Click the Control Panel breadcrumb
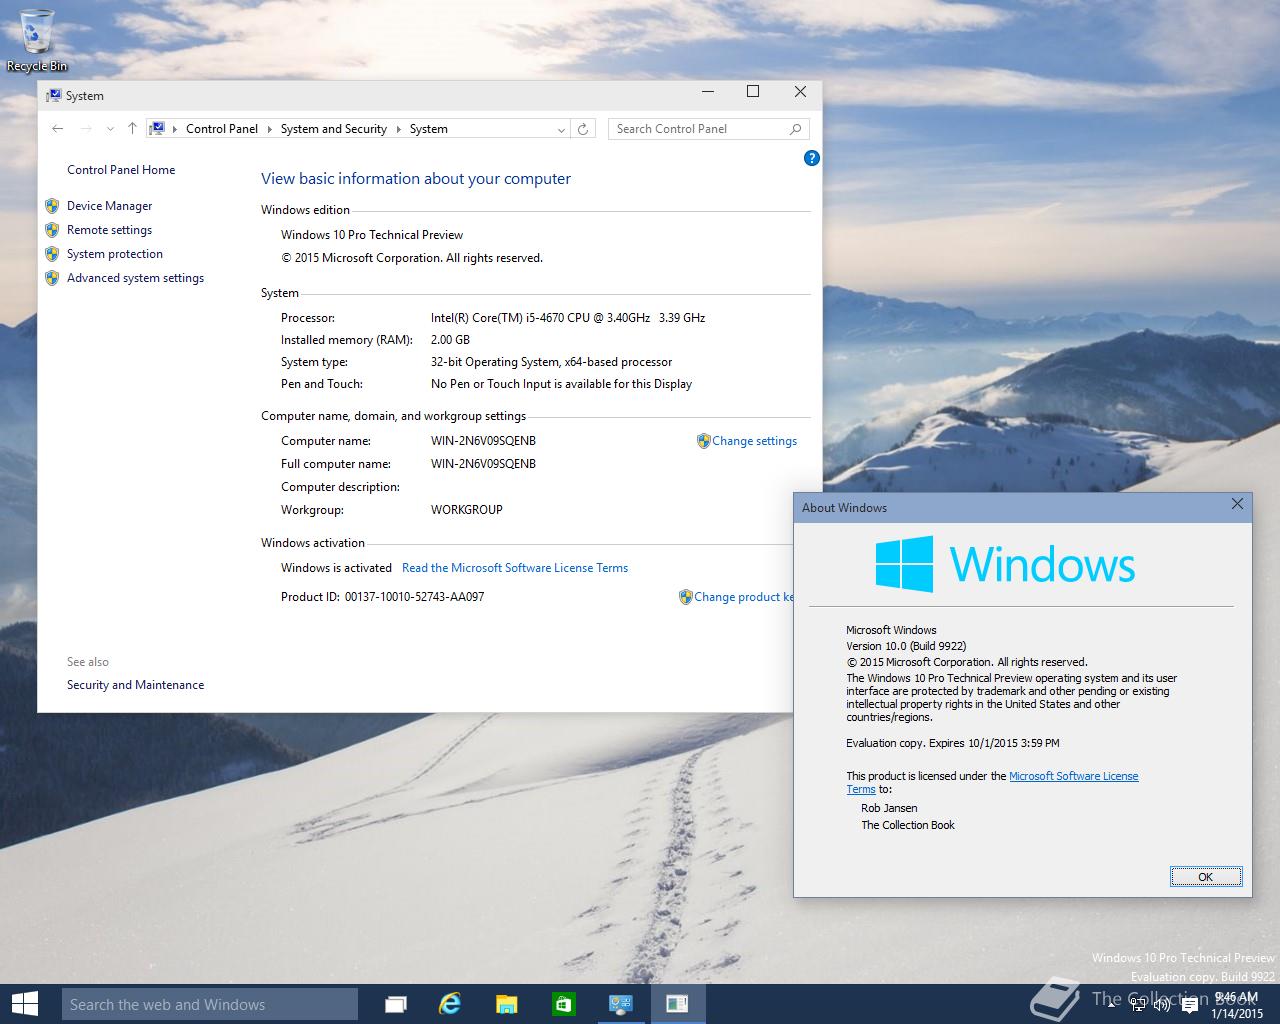Viewport: 1280px width, 1024px height. coord(222,129)
